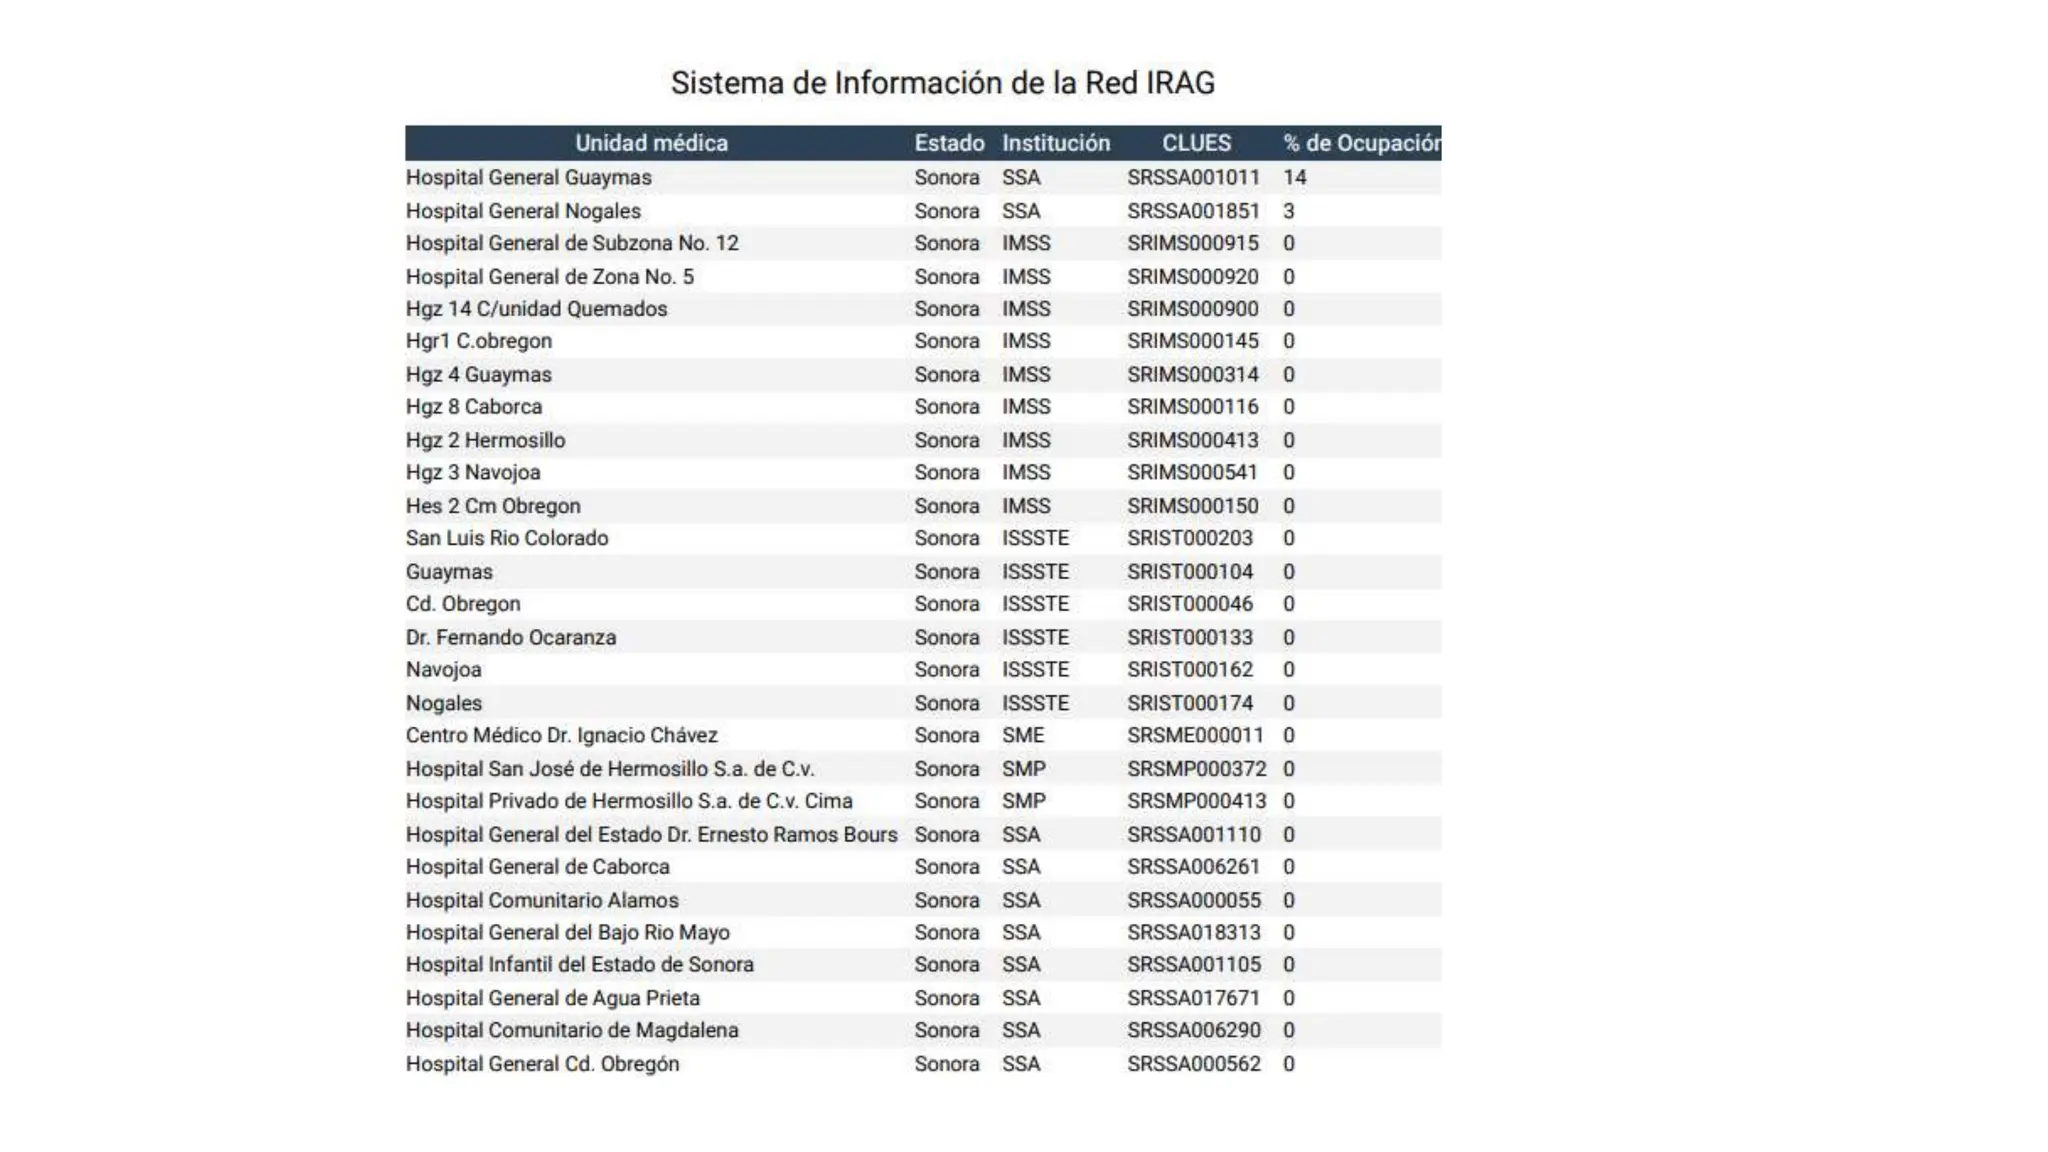Image resolution: width=2048 pixels, height=1152 pixels.
Task: Click Dr. Fernando Ocaranza entry
Action: (x=511, y=637)
